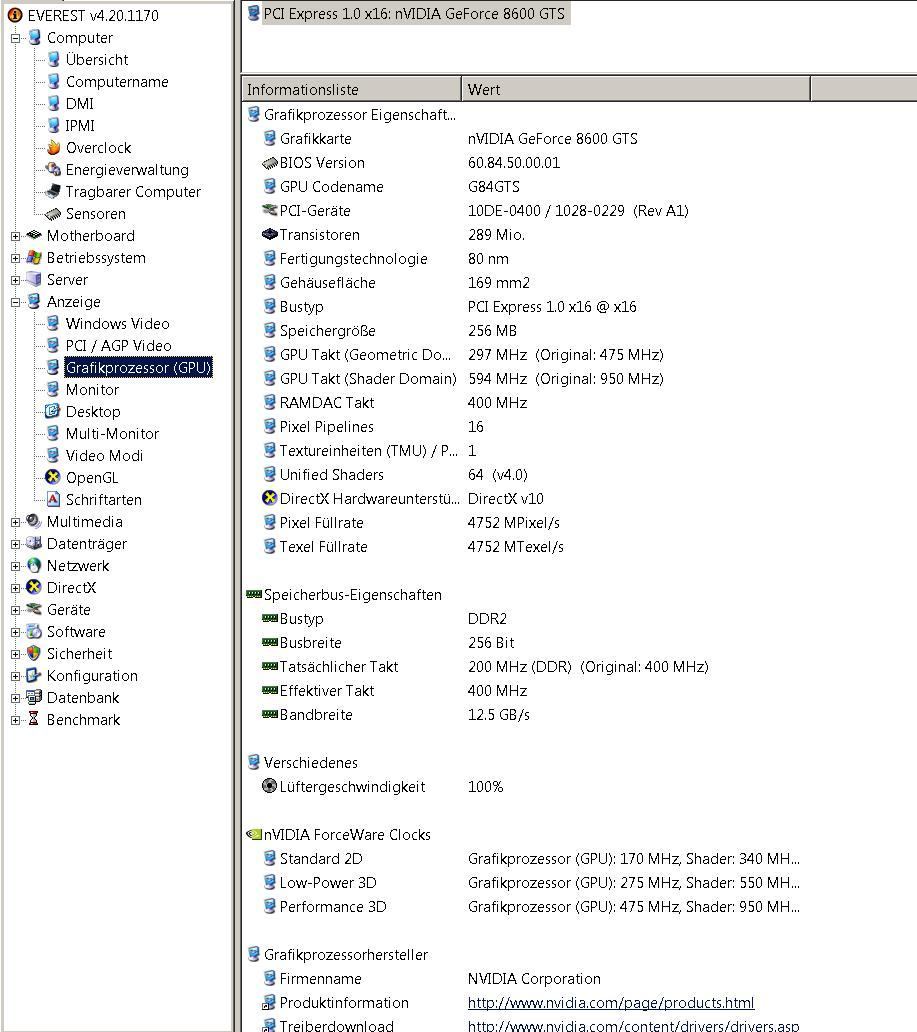Click the Wert column header
The image size is (917, 1032).
636,90
